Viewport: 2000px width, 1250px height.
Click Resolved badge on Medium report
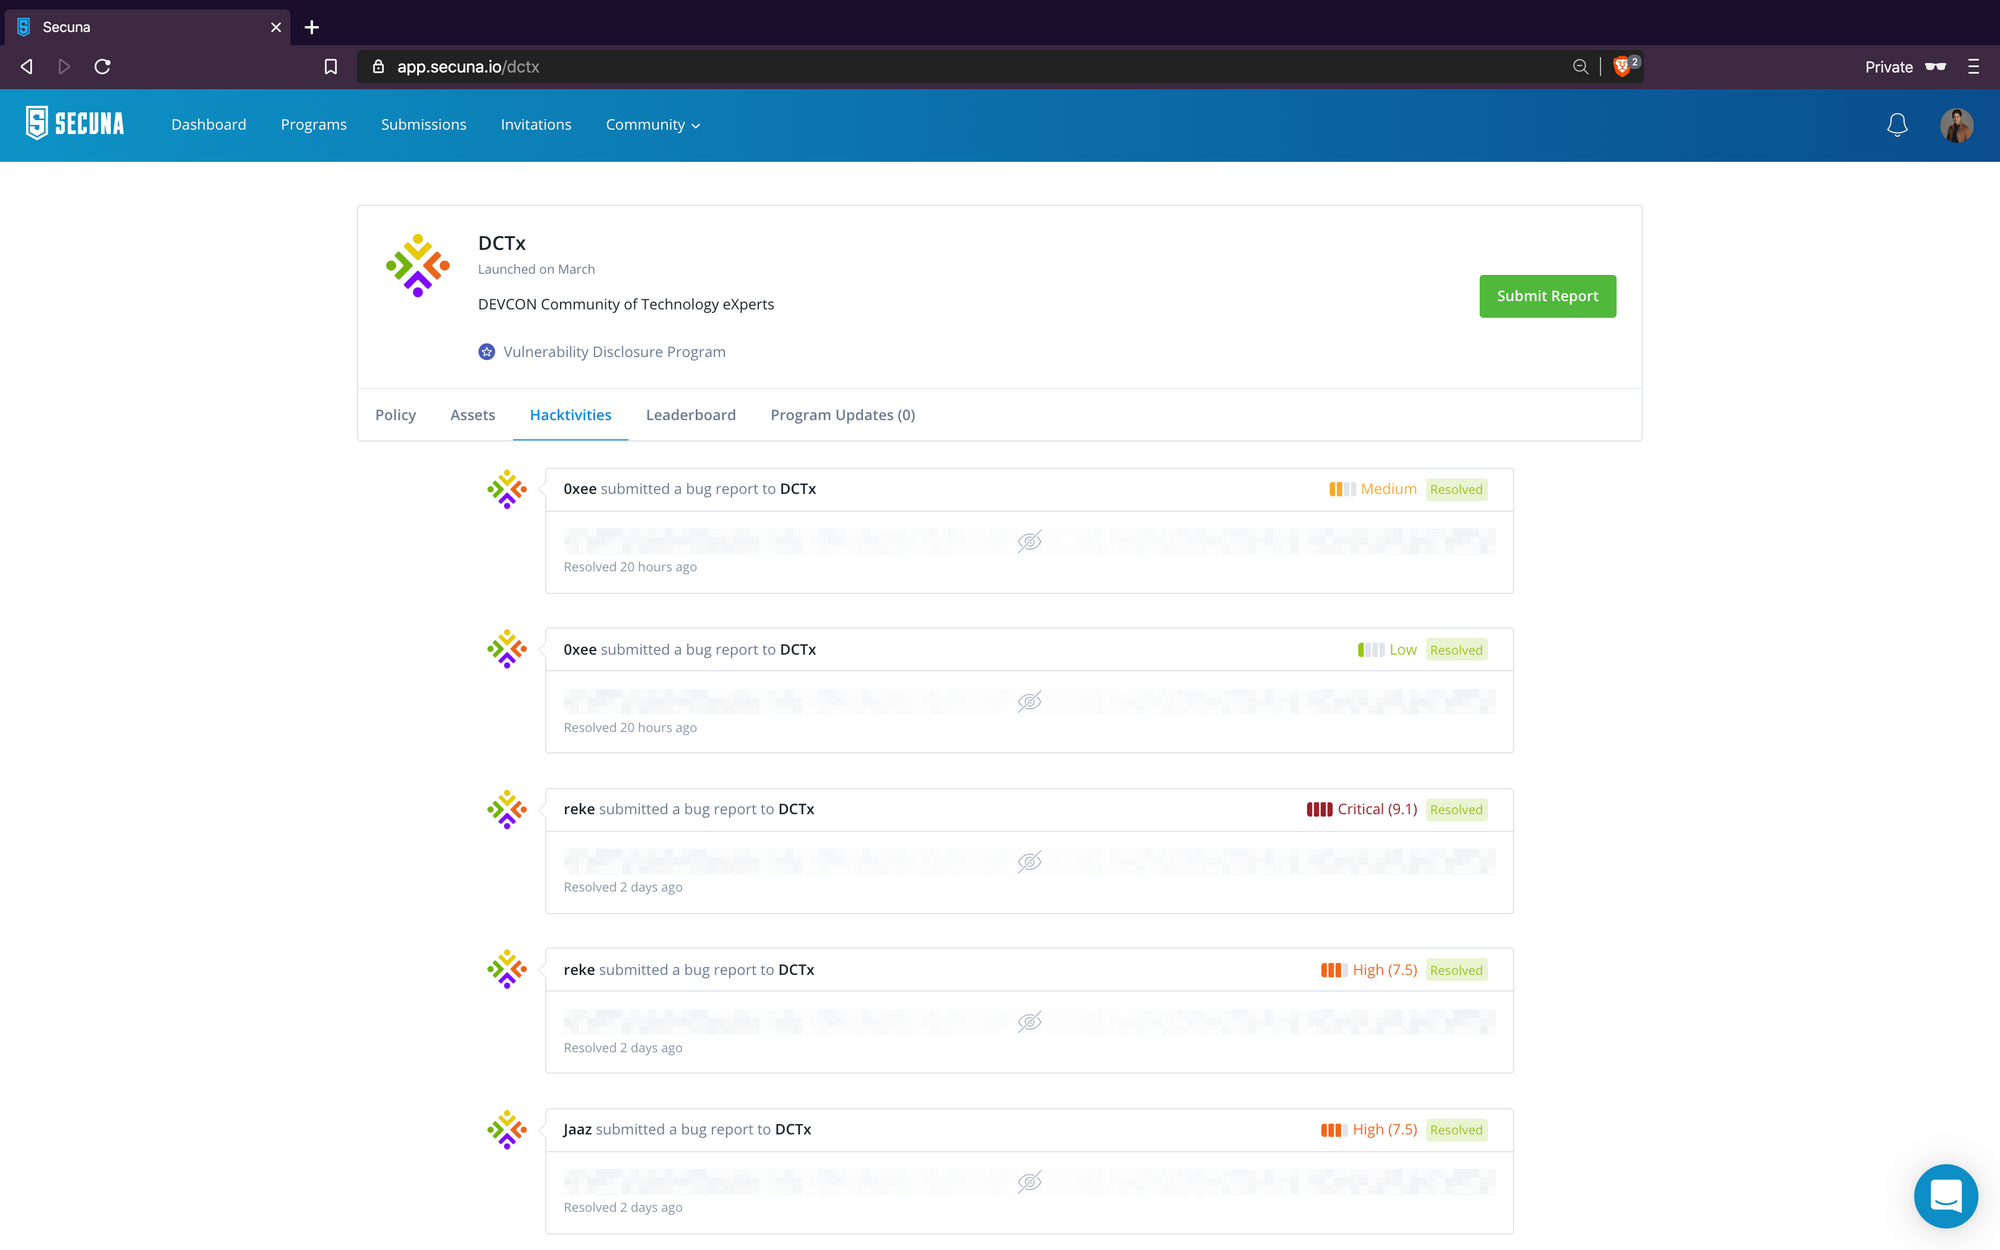click(1456, 489)
